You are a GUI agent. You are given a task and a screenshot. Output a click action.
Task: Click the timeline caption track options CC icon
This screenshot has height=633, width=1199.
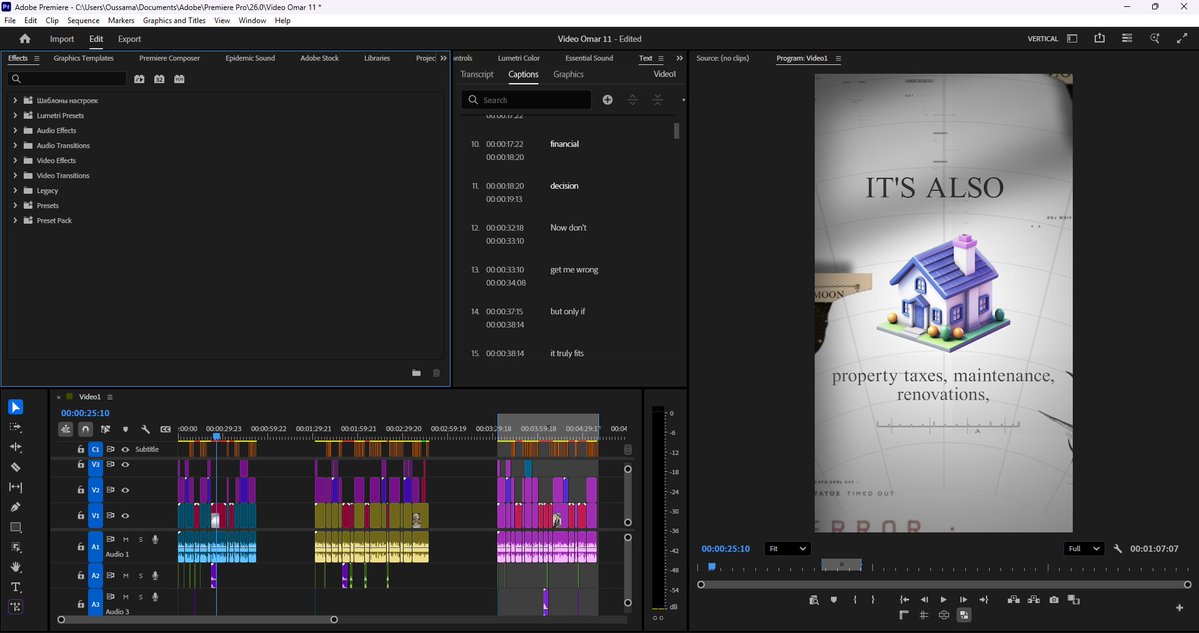(165, 430)
